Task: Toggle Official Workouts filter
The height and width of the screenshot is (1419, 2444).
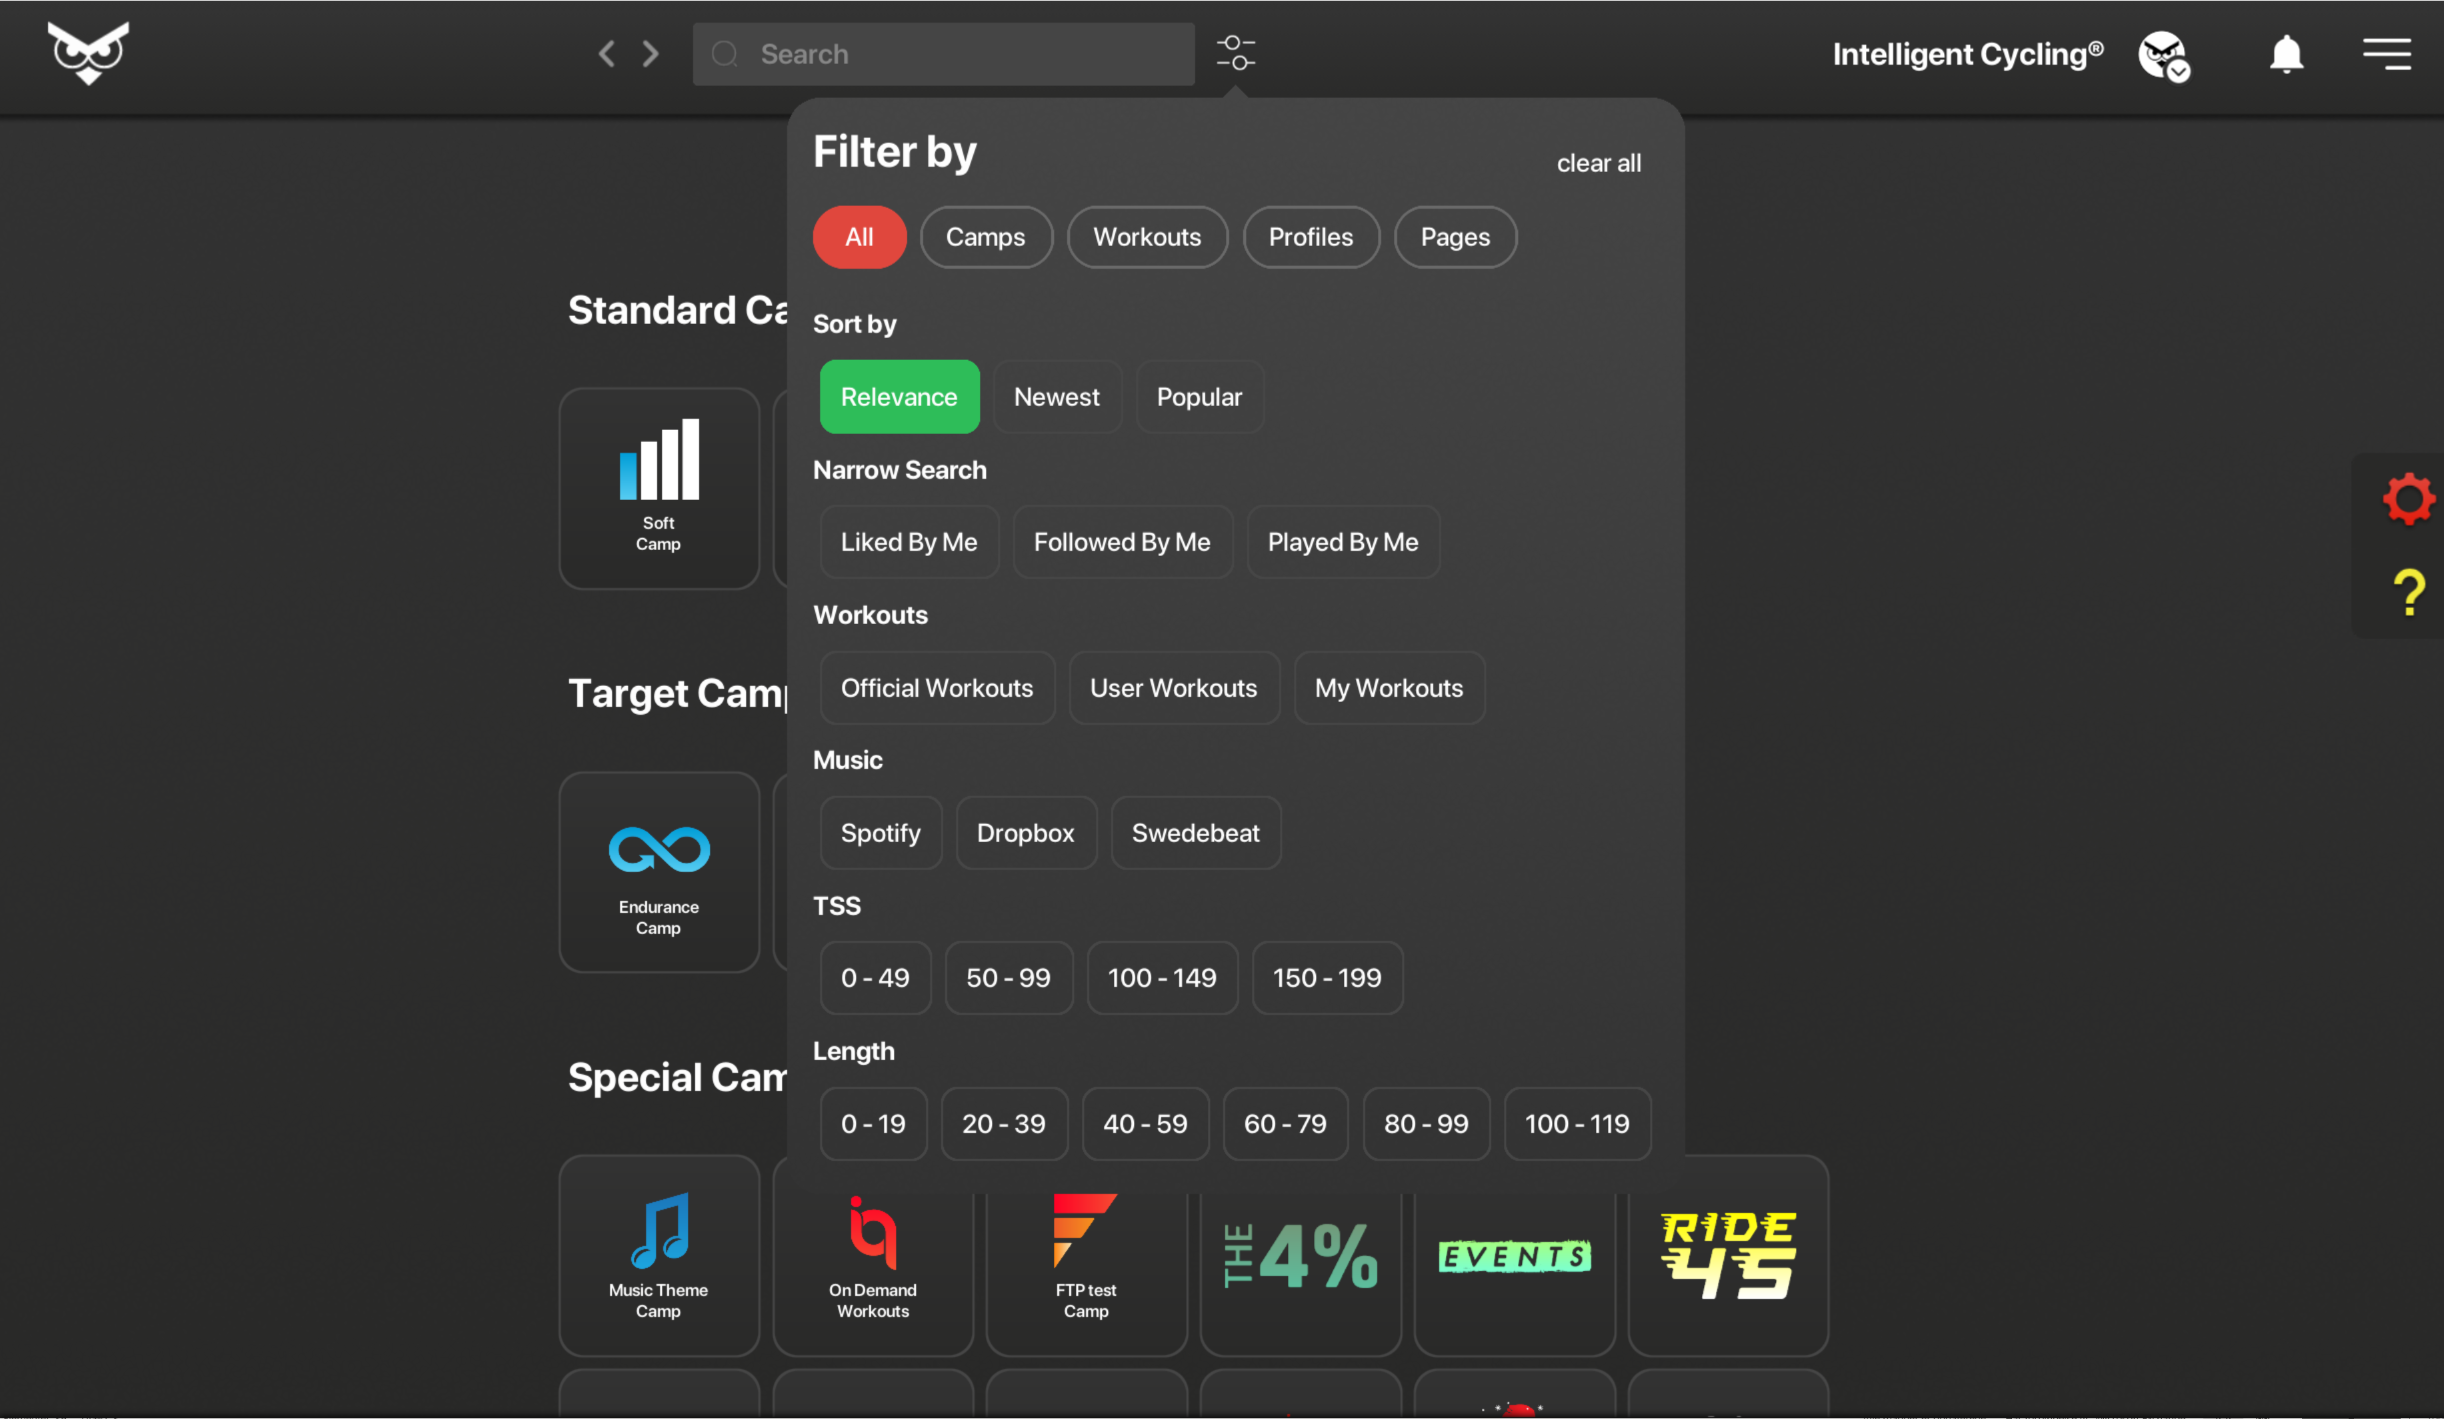Action: pyautogui.click(x=937, y=688)
